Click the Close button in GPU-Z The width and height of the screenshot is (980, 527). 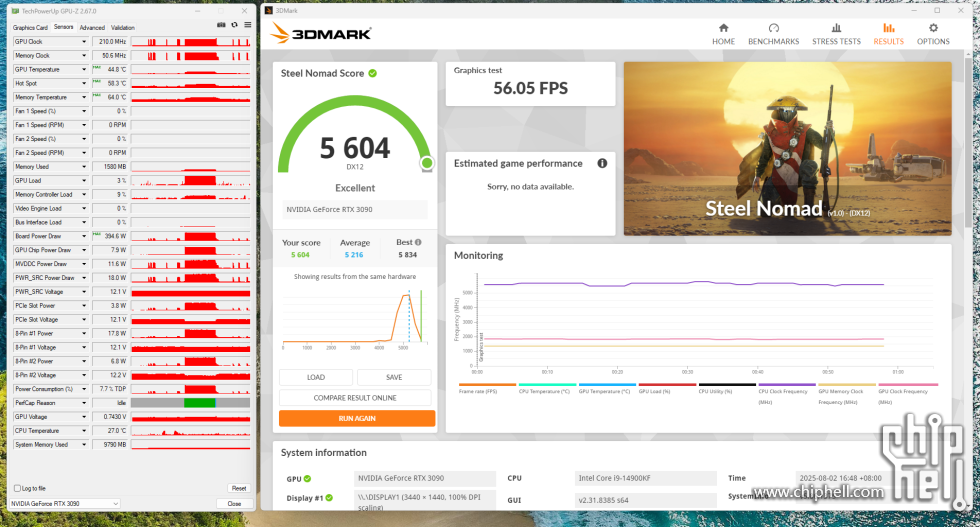(x=234, y=503)
